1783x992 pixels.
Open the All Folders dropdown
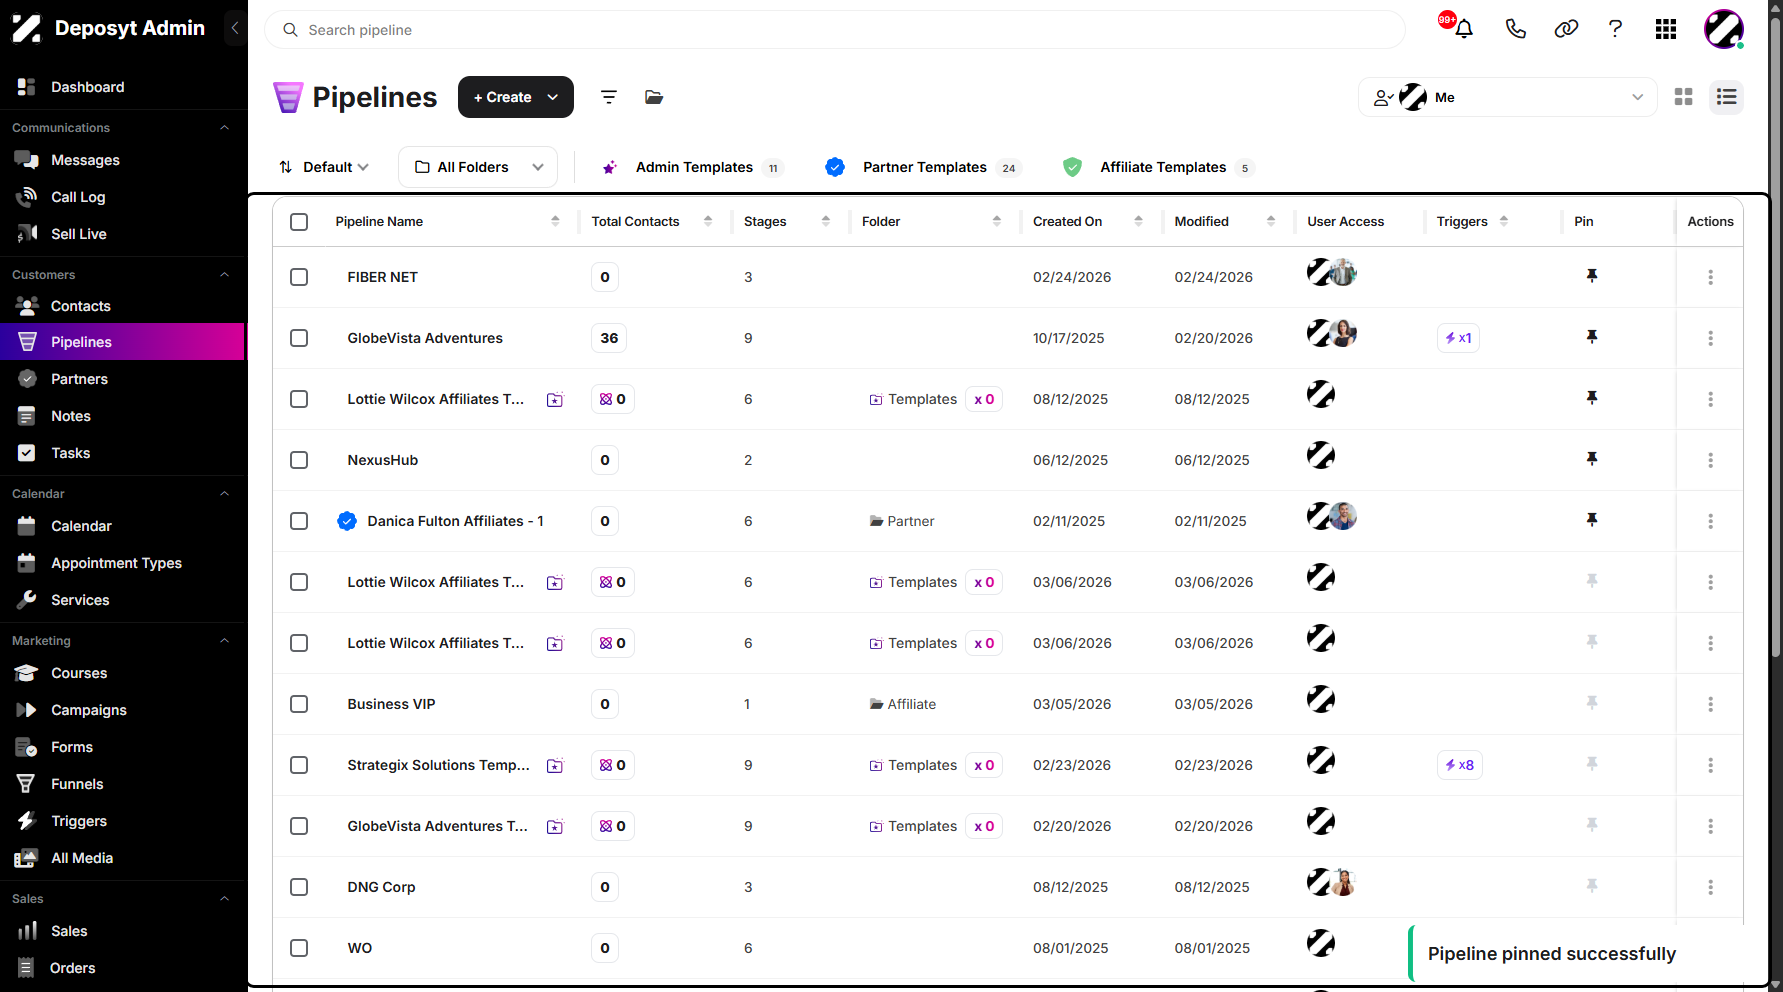click(x=478, y=167)
